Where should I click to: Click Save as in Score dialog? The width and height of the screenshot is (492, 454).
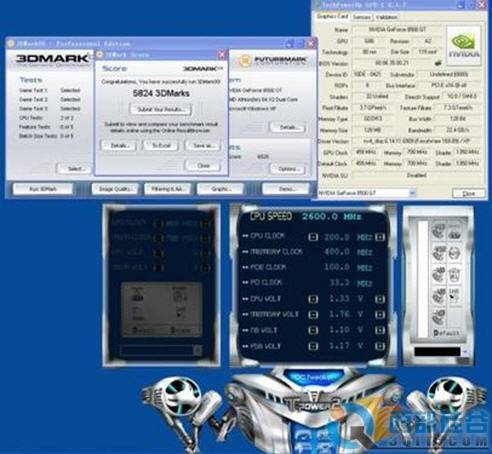coord(203,146)
